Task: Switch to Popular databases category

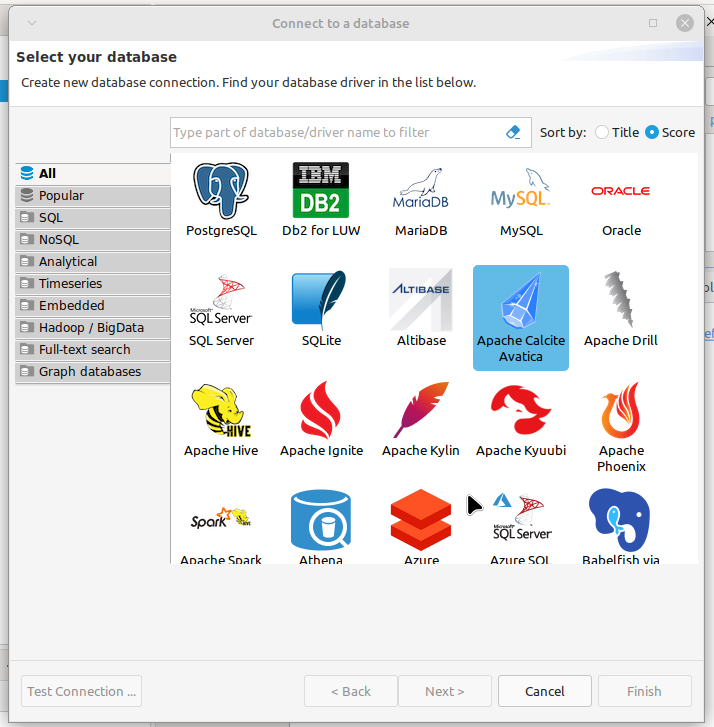Action: (93, 196)
